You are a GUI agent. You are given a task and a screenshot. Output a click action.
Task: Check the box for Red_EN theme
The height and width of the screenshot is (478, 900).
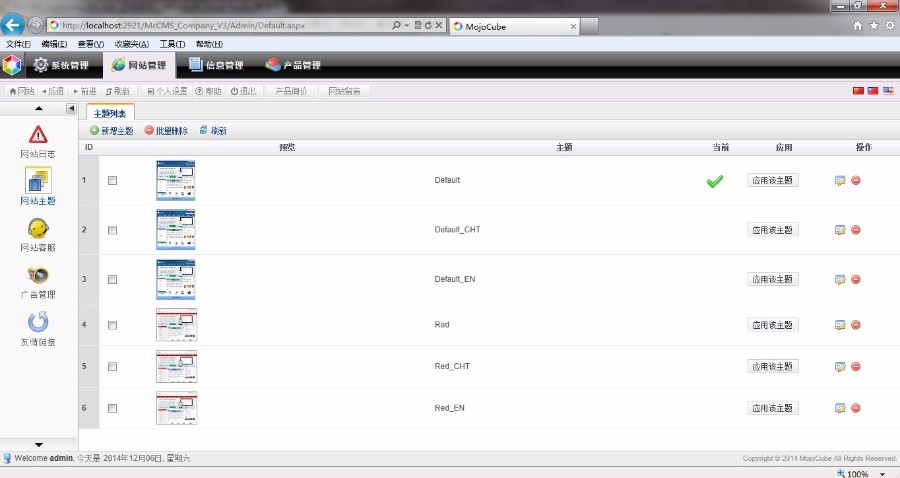click(112, 409)
